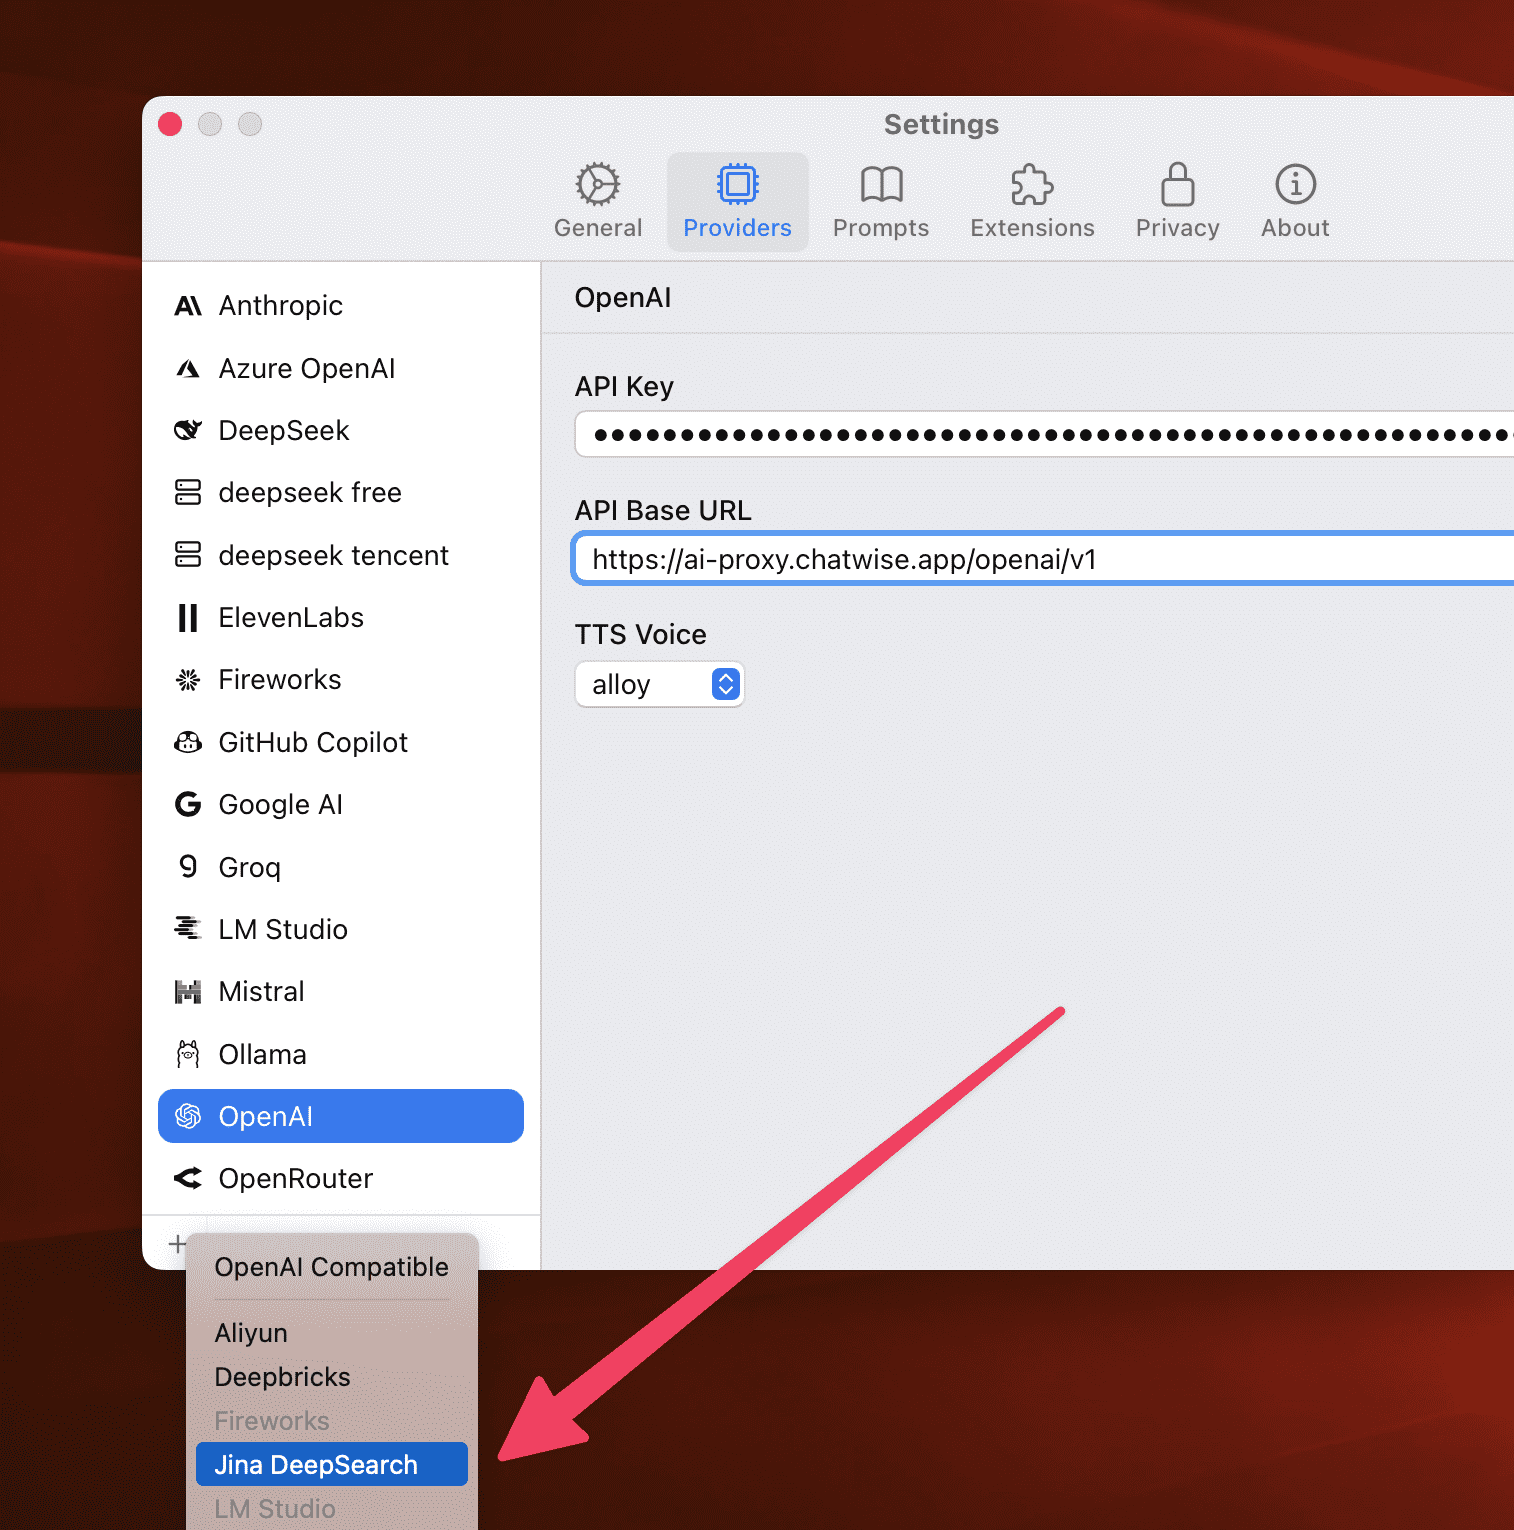
Task: Select ElevenLabs provider
Action: 341,618
